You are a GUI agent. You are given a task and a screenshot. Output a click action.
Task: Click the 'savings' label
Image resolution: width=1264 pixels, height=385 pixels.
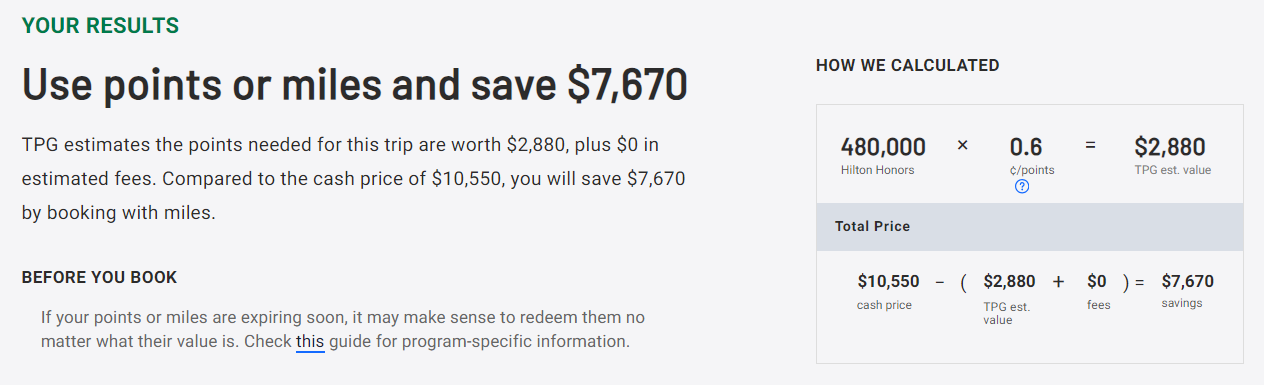click(x=1182, y=303)
